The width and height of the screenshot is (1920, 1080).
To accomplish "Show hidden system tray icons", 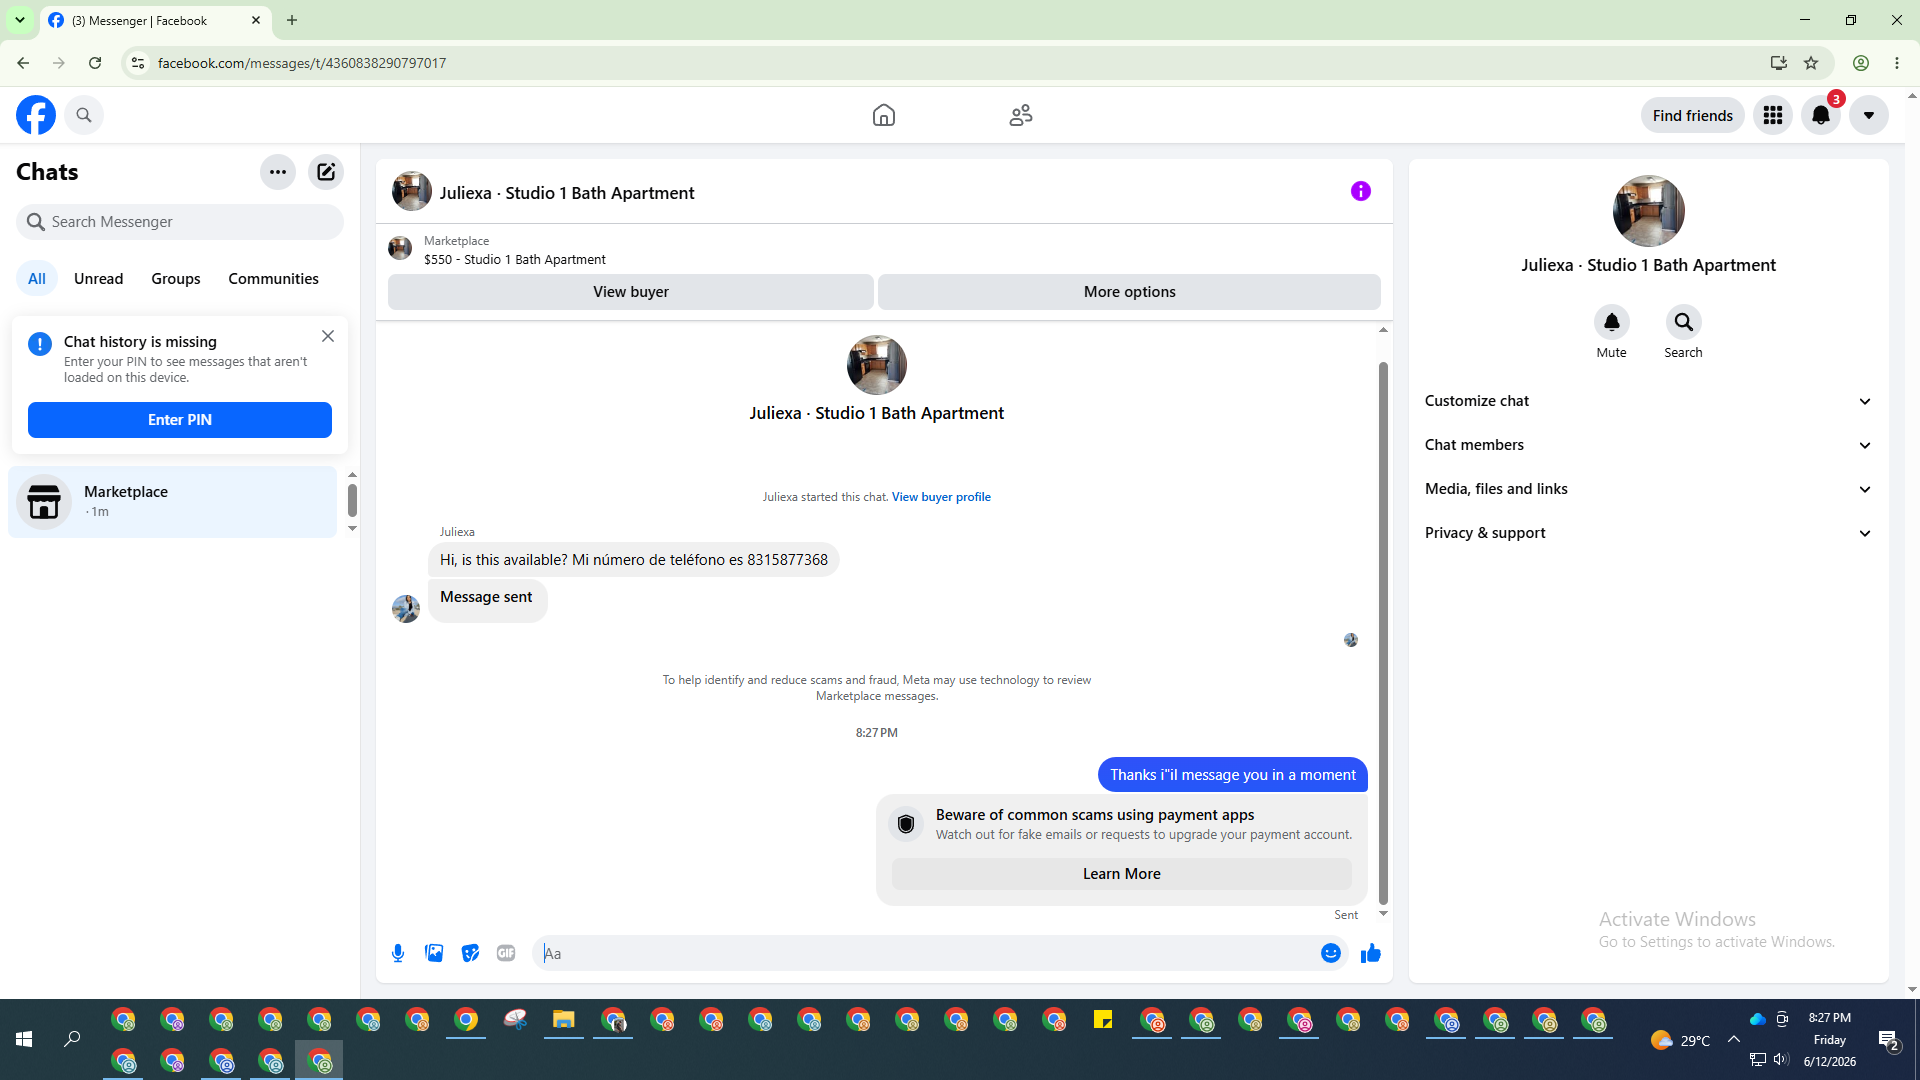I will click(1734, 1040).
